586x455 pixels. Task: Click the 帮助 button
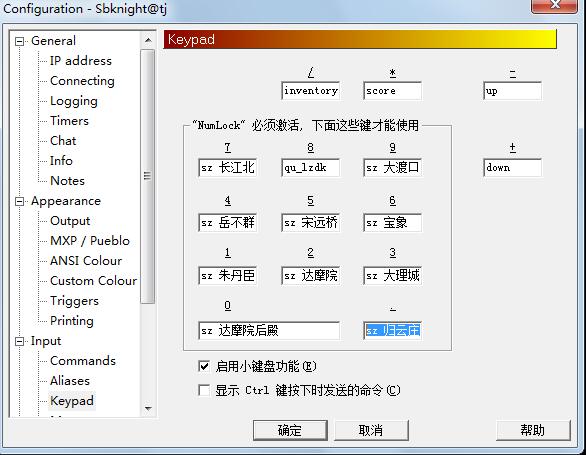click(533, 430)
